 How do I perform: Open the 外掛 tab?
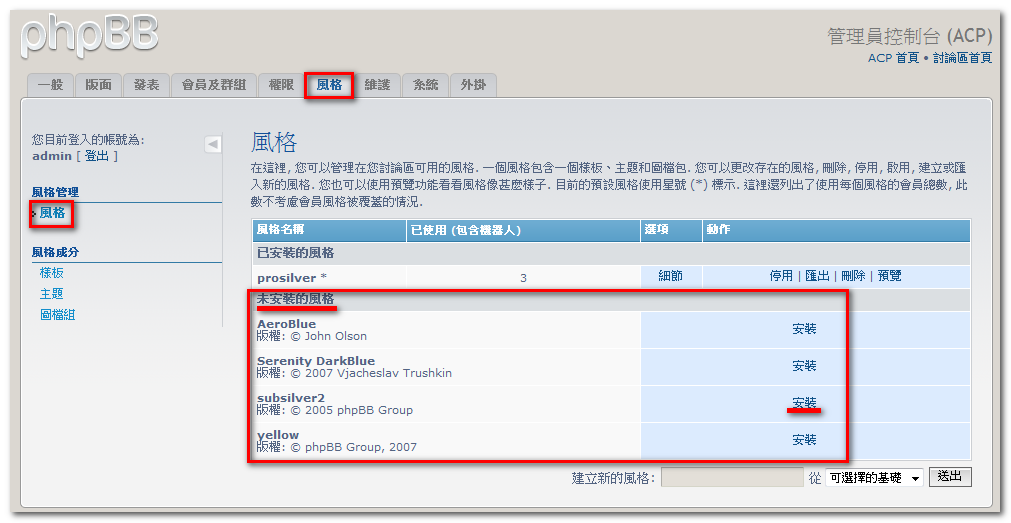tap(473, 85)
